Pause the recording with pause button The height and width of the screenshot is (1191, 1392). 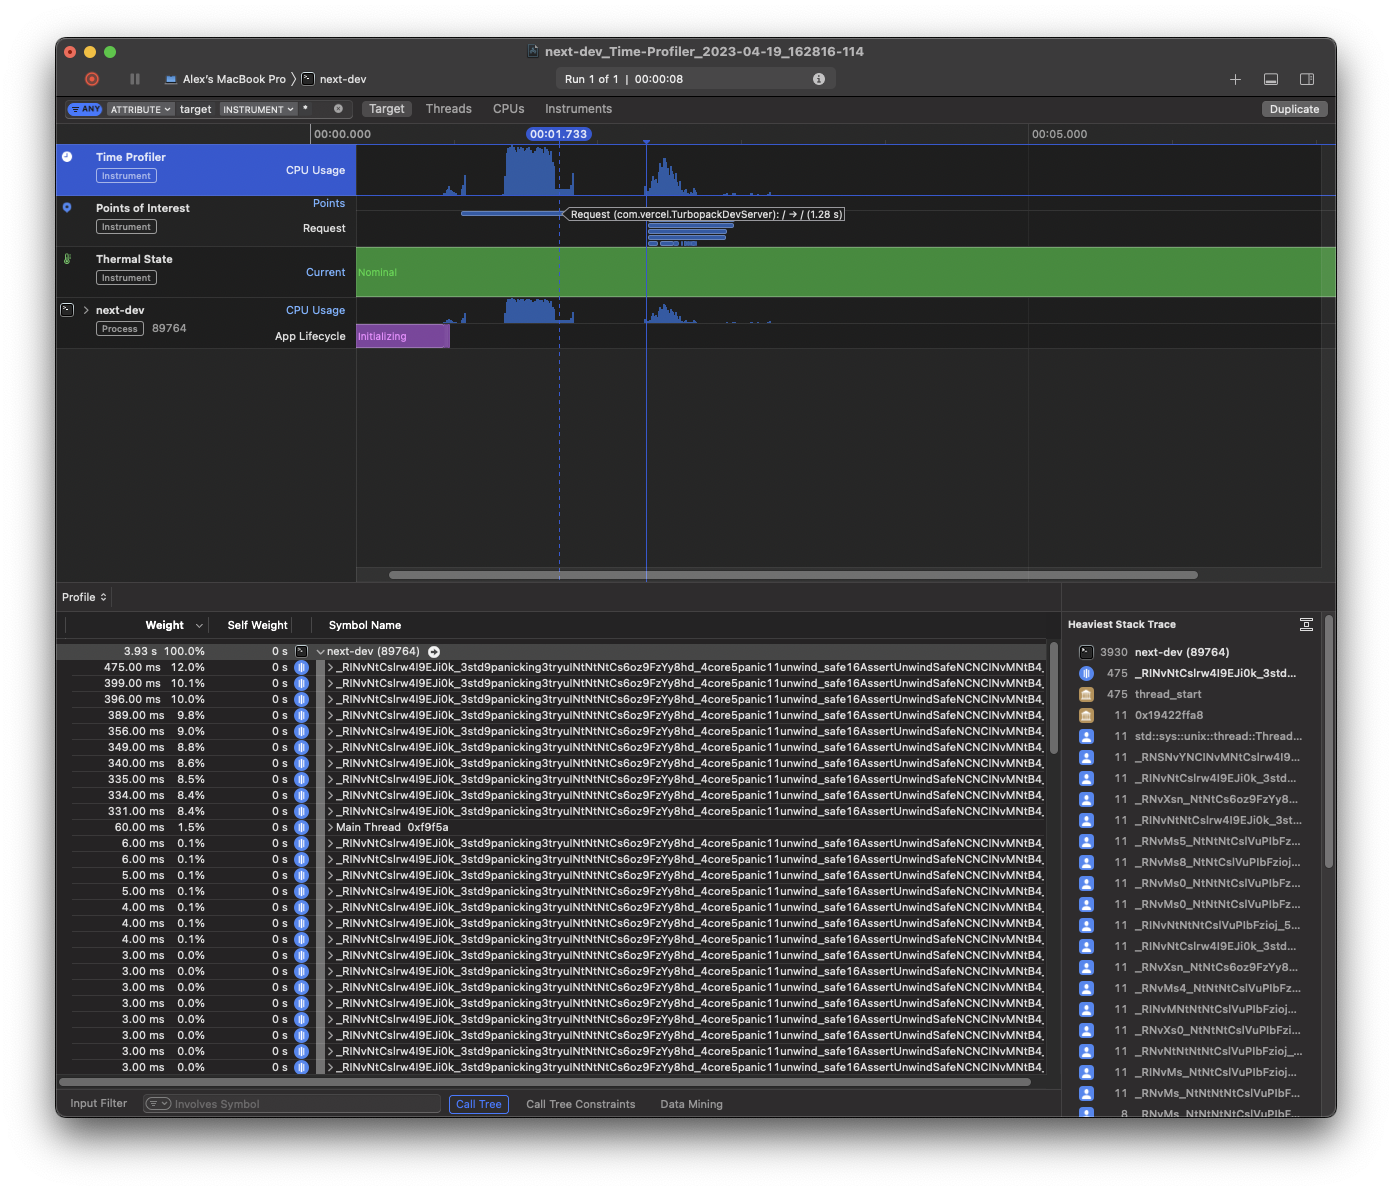[135, 79]
